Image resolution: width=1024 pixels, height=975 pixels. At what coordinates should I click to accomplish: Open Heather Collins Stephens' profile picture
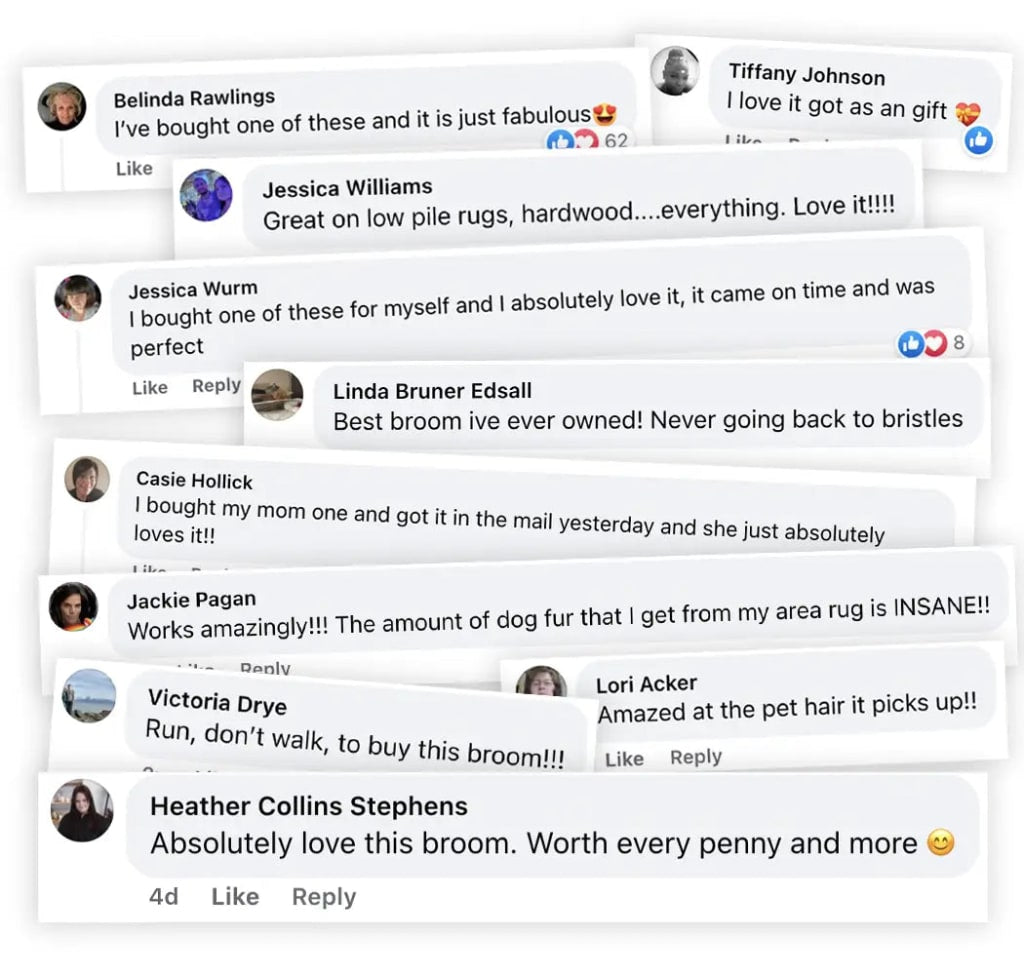click(x=83, y=810)
